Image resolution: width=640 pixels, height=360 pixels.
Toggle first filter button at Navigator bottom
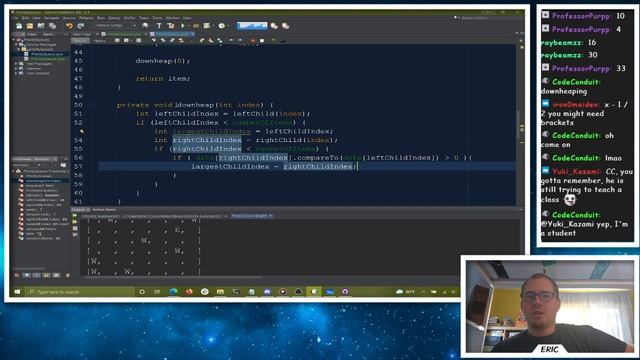click(17, 276)
